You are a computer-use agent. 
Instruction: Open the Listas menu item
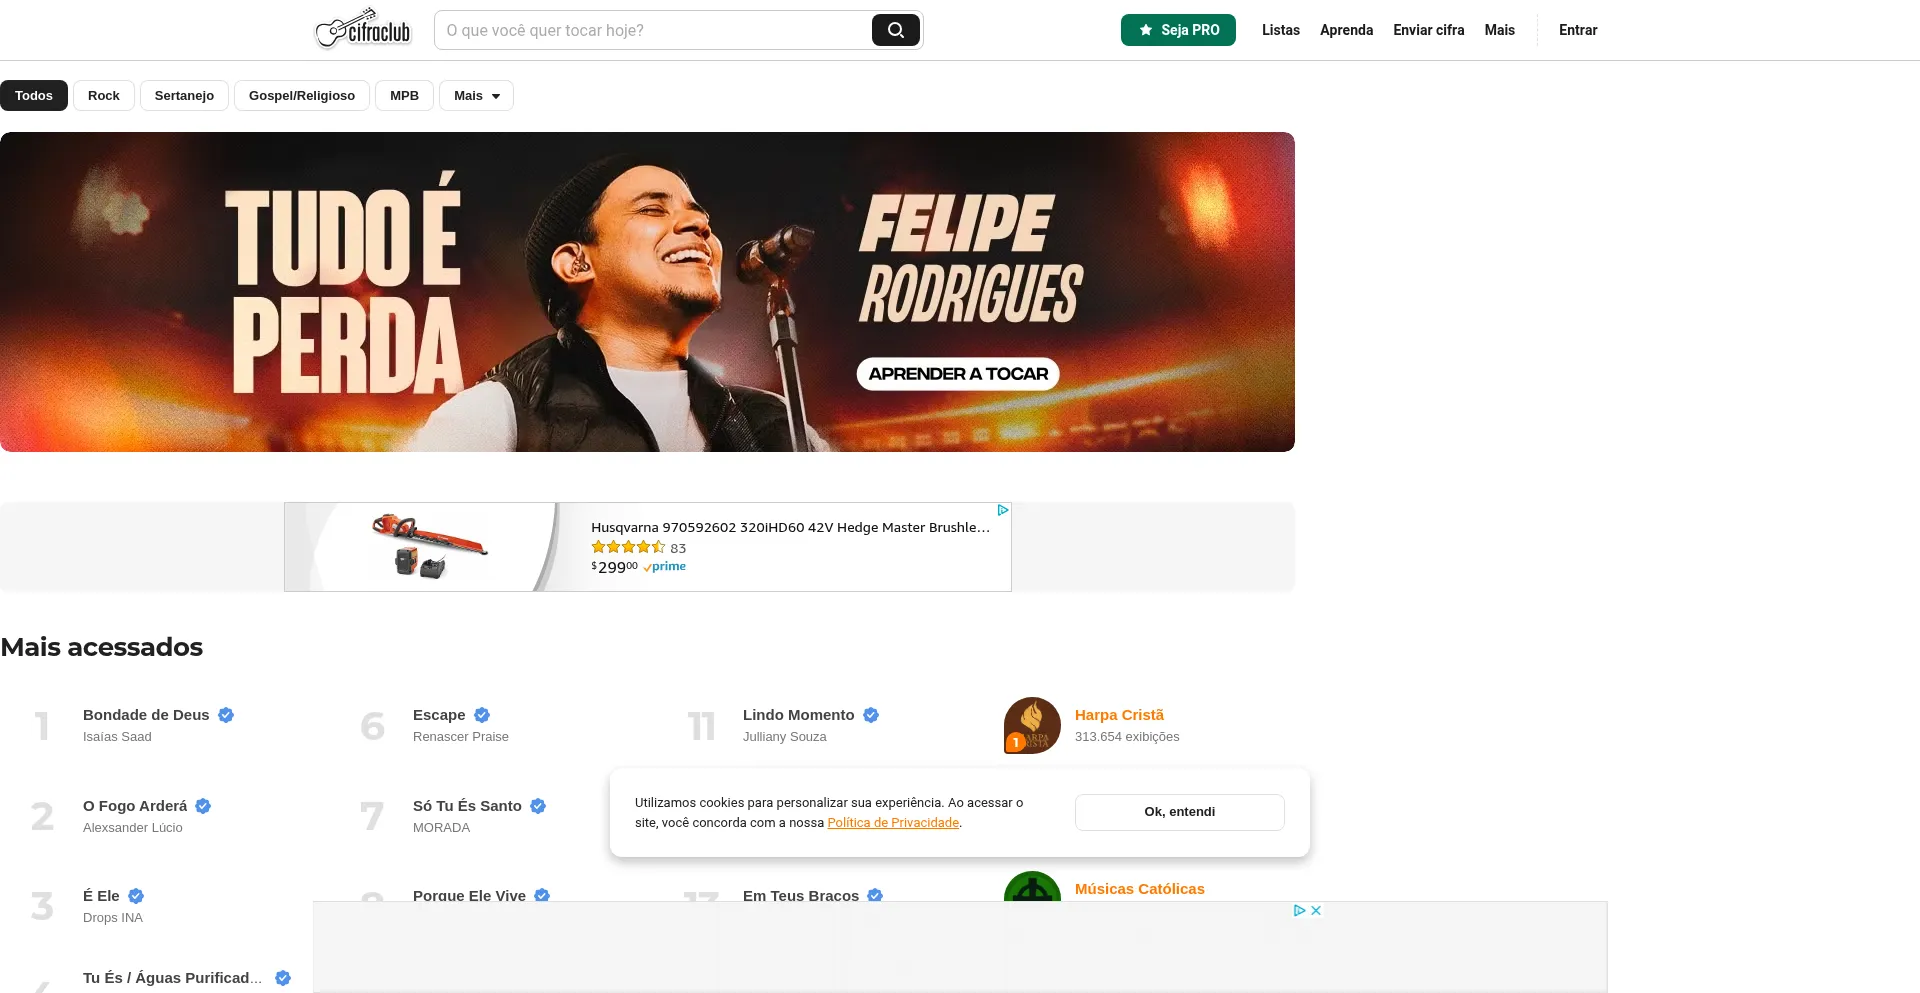[1280, 30]
